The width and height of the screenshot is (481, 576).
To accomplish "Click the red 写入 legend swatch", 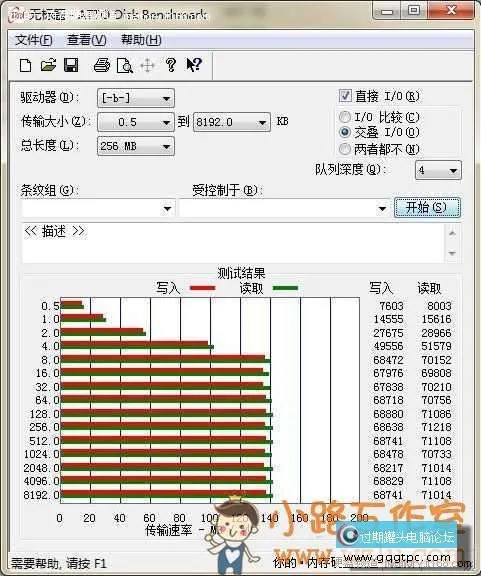I will click(202, 288).
